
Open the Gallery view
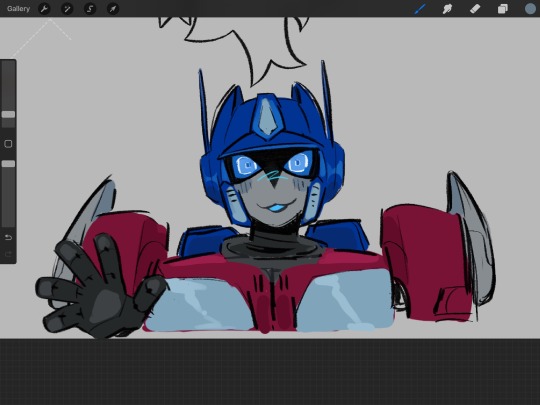18,9
